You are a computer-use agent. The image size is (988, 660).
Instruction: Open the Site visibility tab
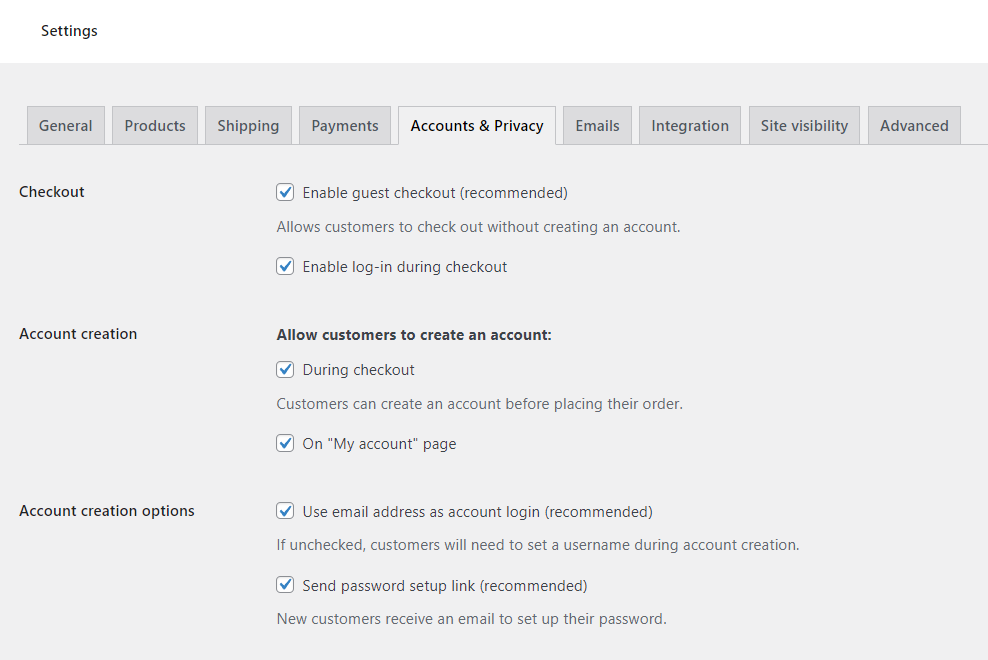tap(804, 125)
